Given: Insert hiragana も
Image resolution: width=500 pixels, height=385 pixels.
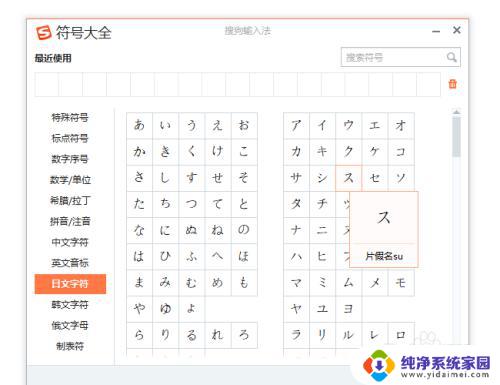Looking at the screenshot, I should tap(244, 283).
